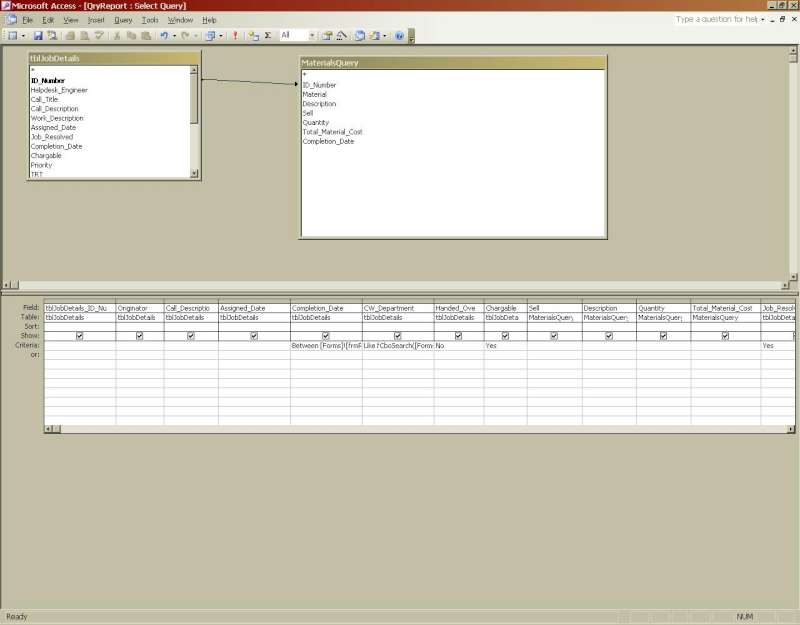Click the Access document icon beside File menu

tap(12, 20)
